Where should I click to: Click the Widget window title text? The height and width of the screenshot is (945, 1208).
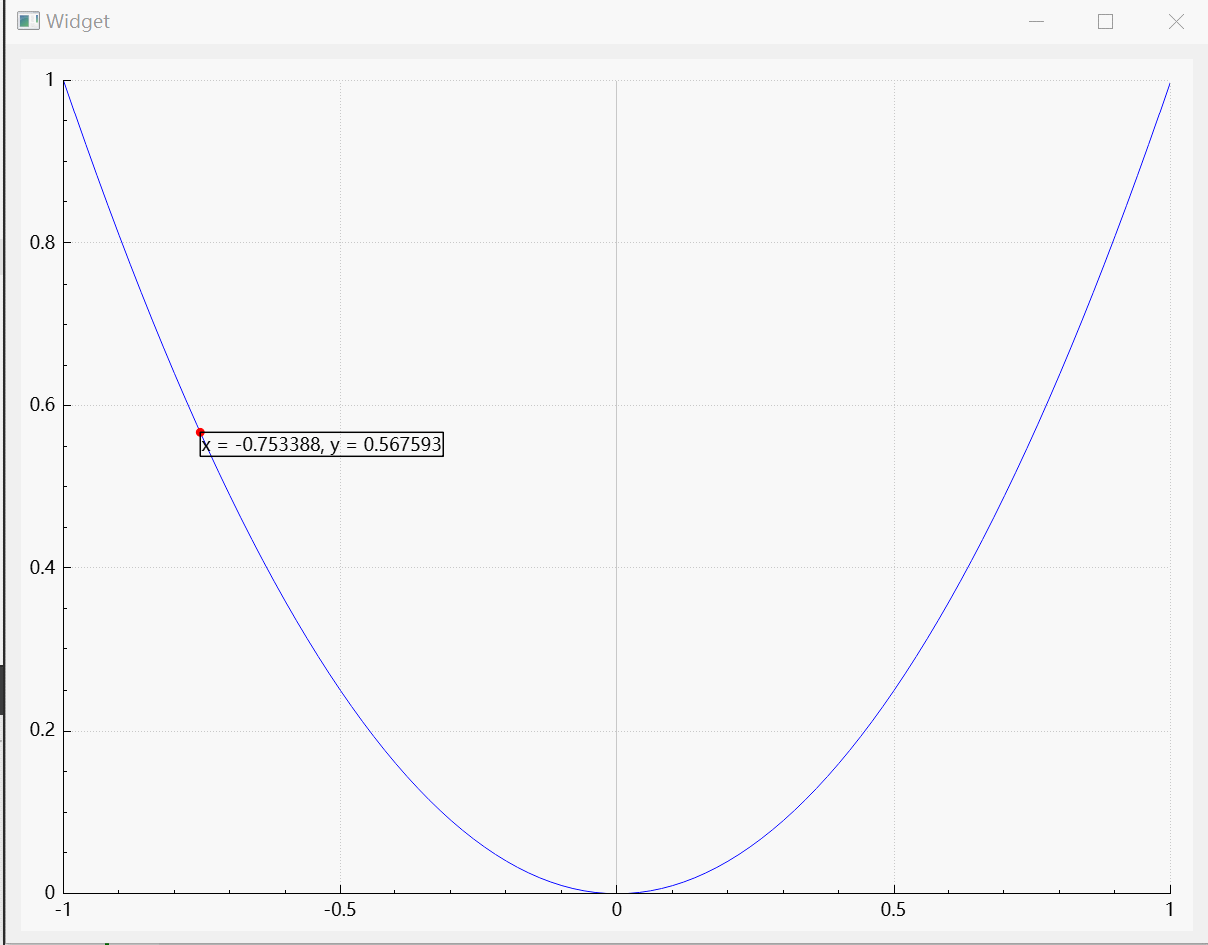(x=78, y=21)
